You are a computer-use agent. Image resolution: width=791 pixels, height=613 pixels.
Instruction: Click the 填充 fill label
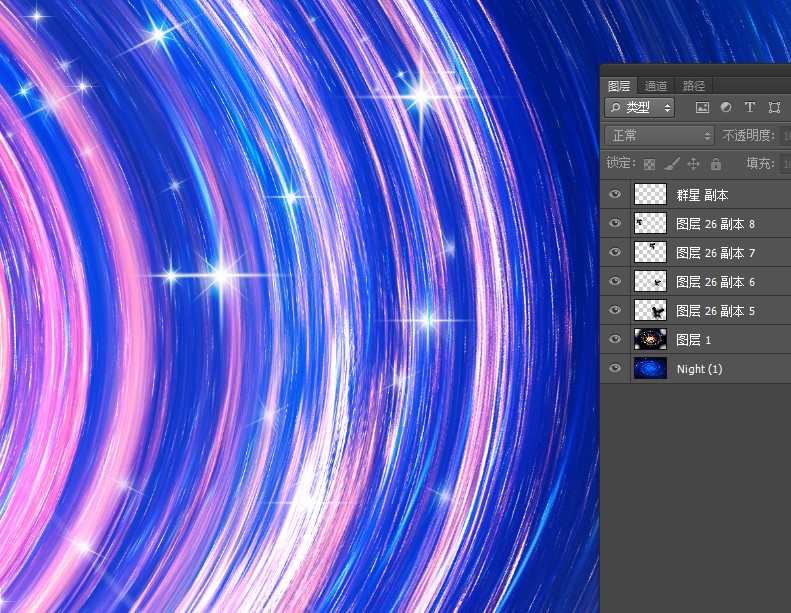pyautogui.click(x=760, y=163)
